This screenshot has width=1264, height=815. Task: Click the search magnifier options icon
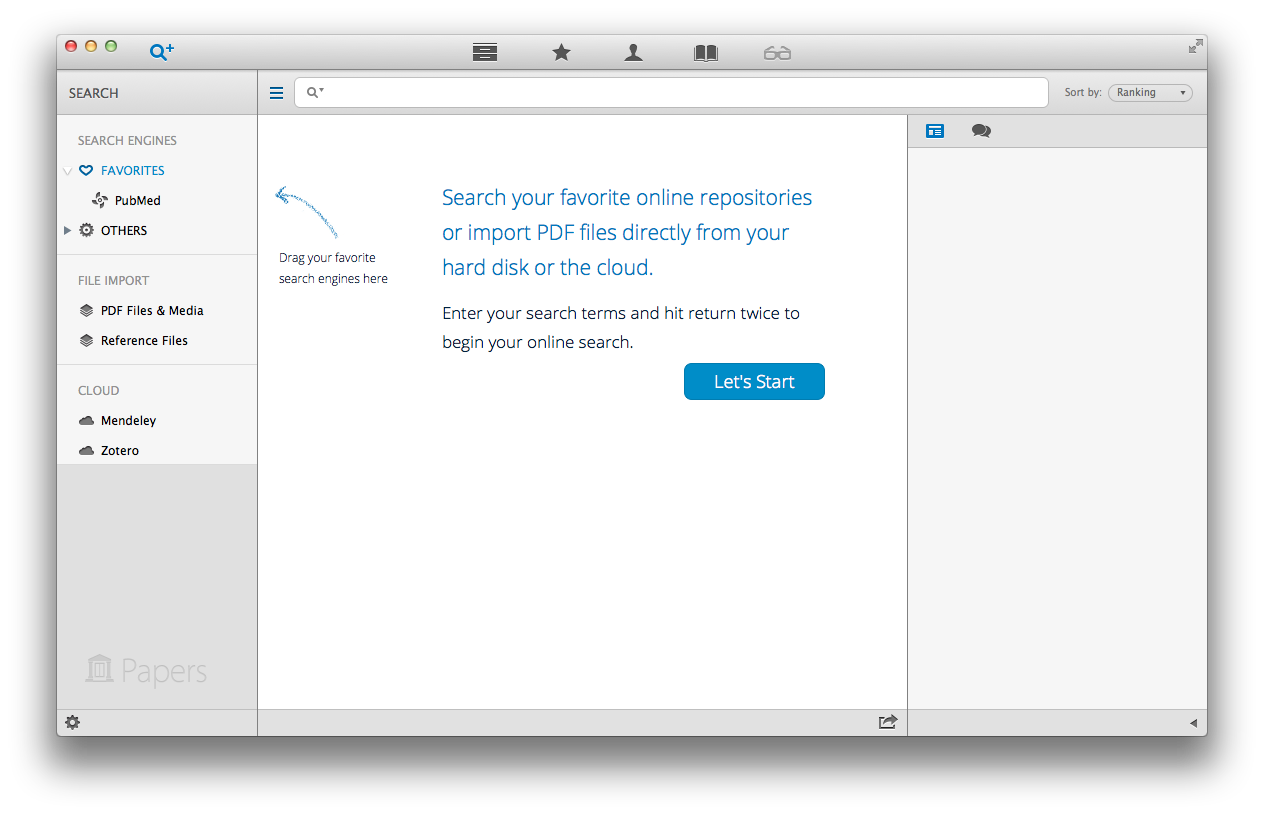point(315,92)
